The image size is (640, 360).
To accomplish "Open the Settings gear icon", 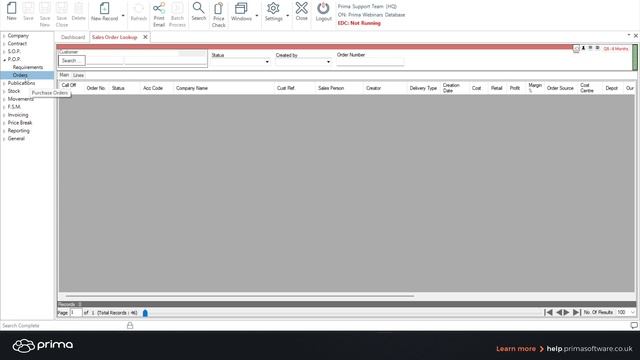I will 273,8.
